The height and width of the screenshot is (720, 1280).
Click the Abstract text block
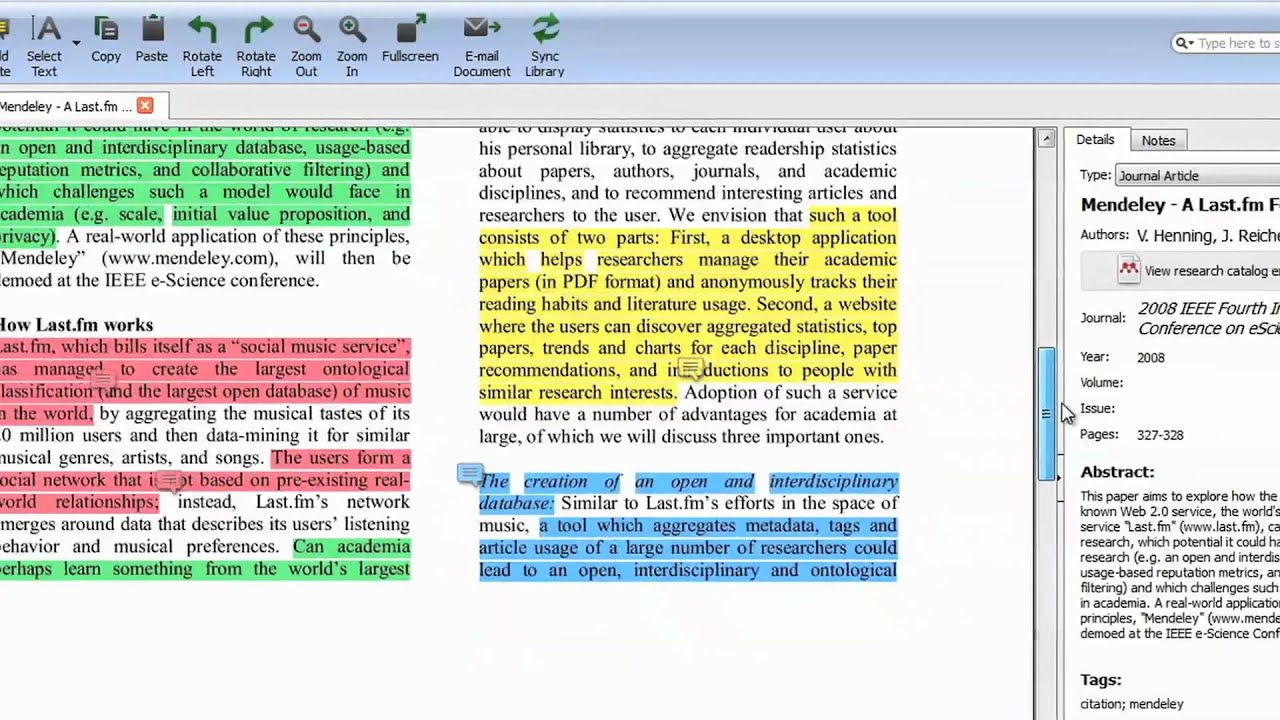tap(1180, 565)
